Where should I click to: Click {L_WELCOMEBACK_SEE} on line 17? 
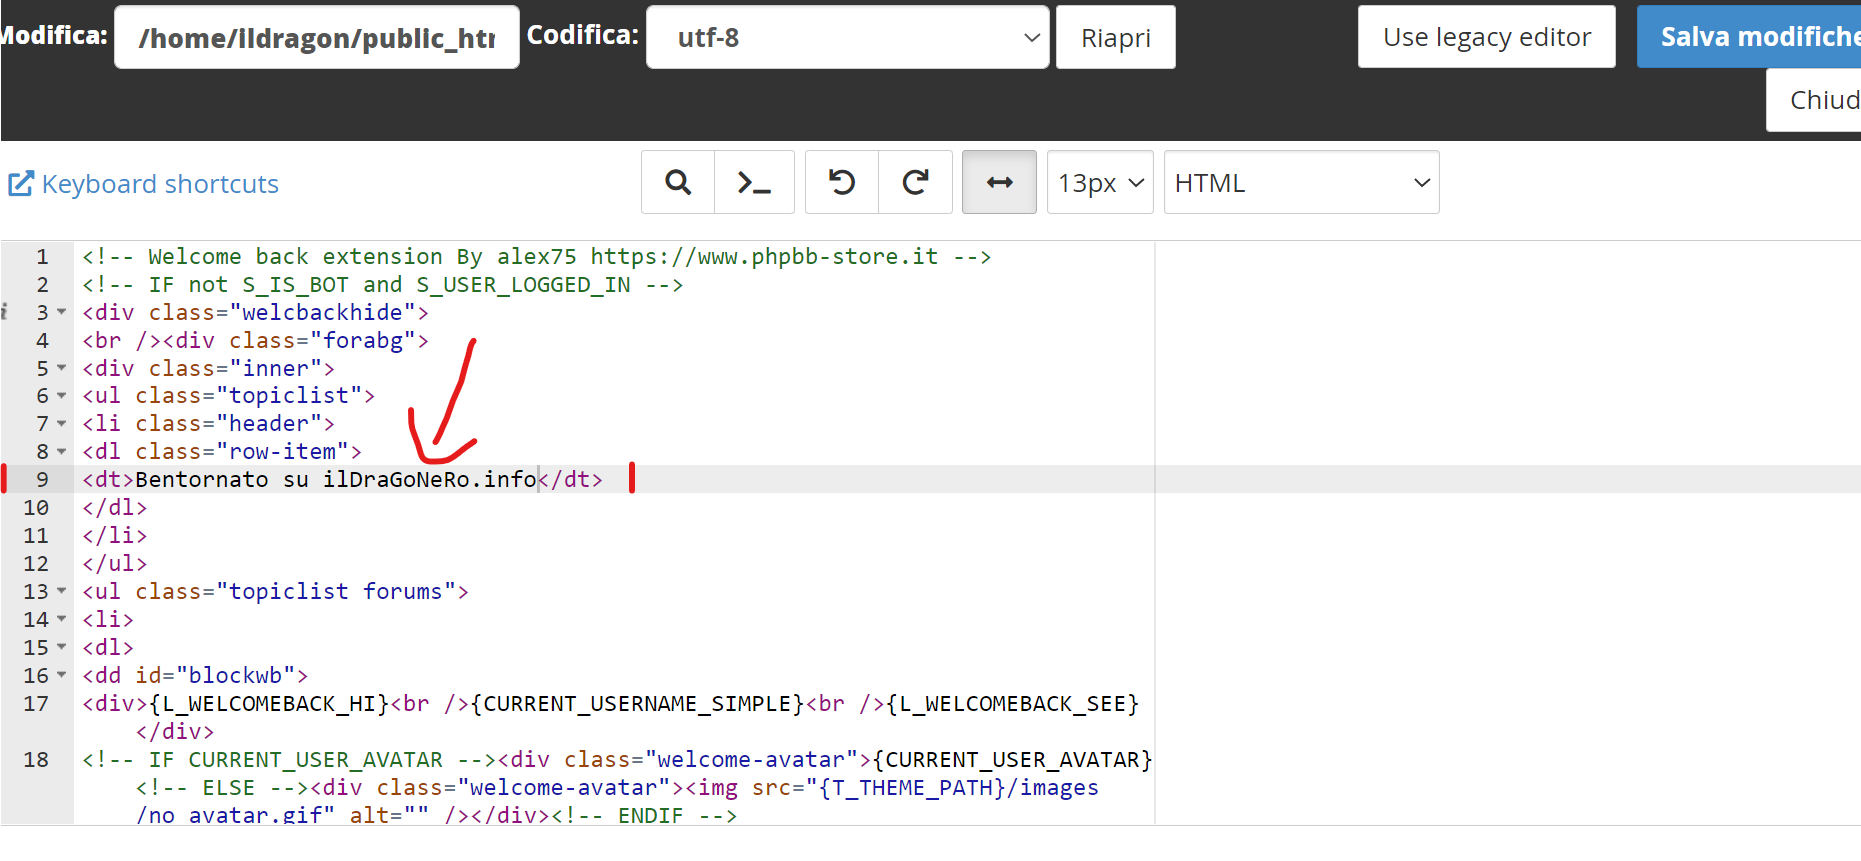tap(1012, 704)
